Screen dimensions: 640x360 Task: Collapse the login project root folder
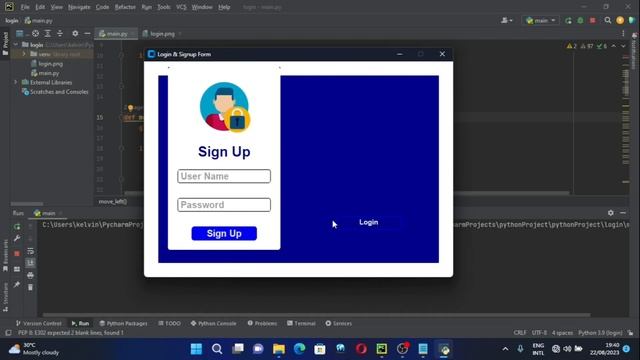[16, 44]
